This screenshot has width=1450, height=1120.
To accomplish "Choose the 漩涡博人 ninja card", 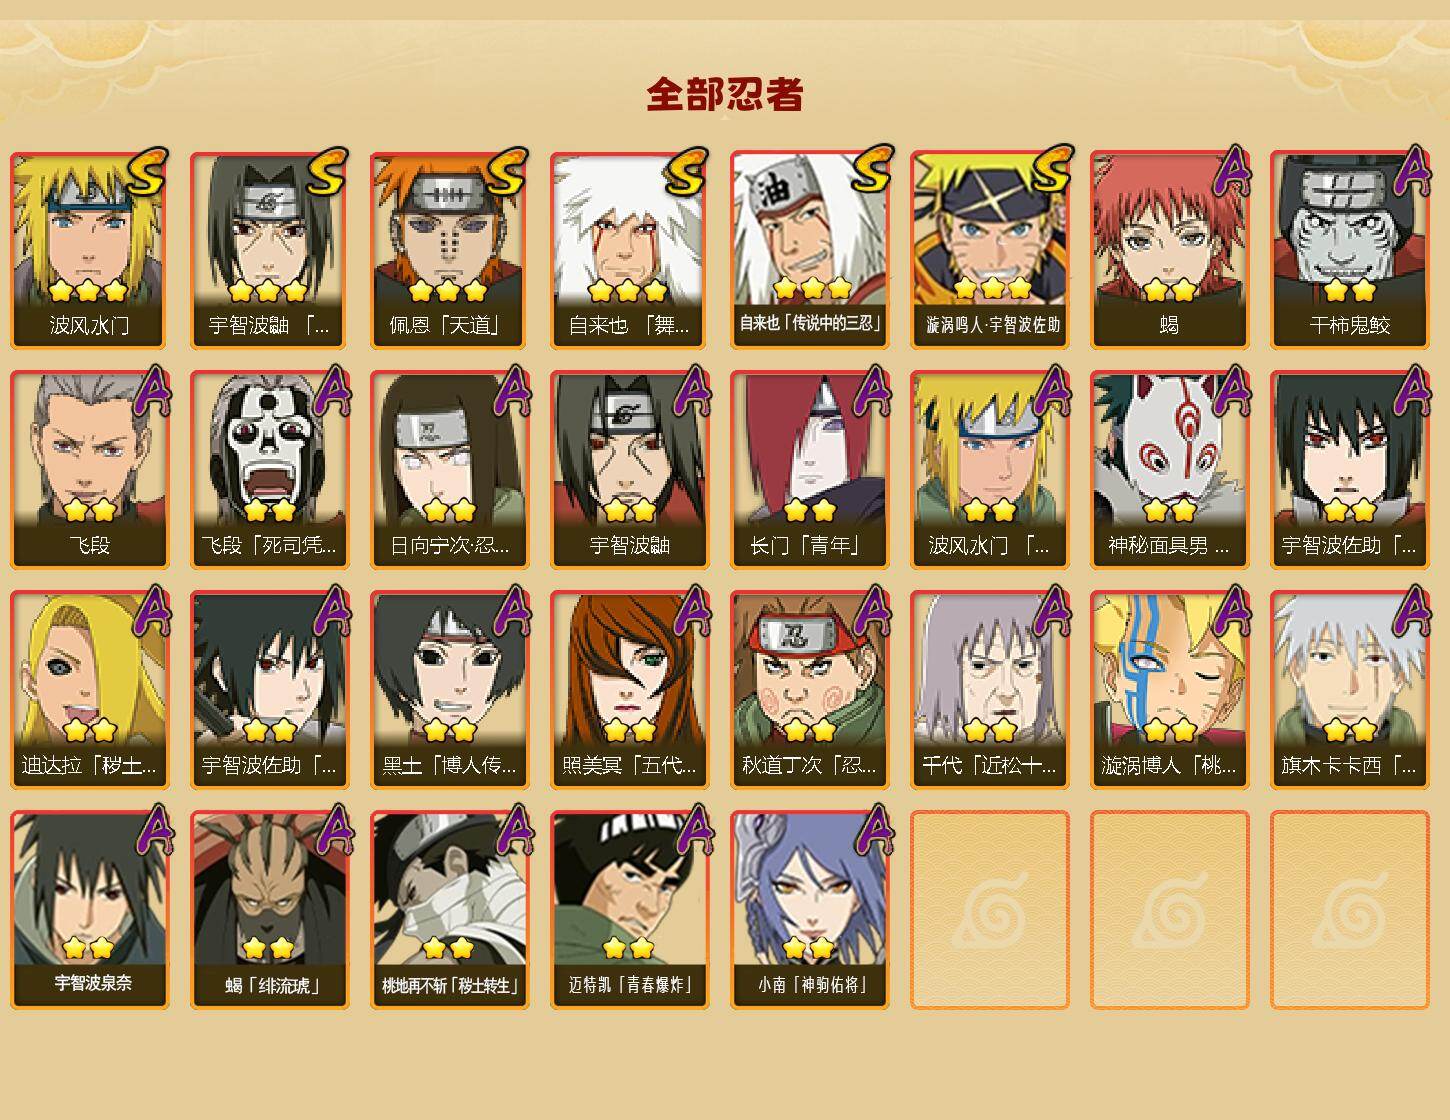I will point(1170,690).
